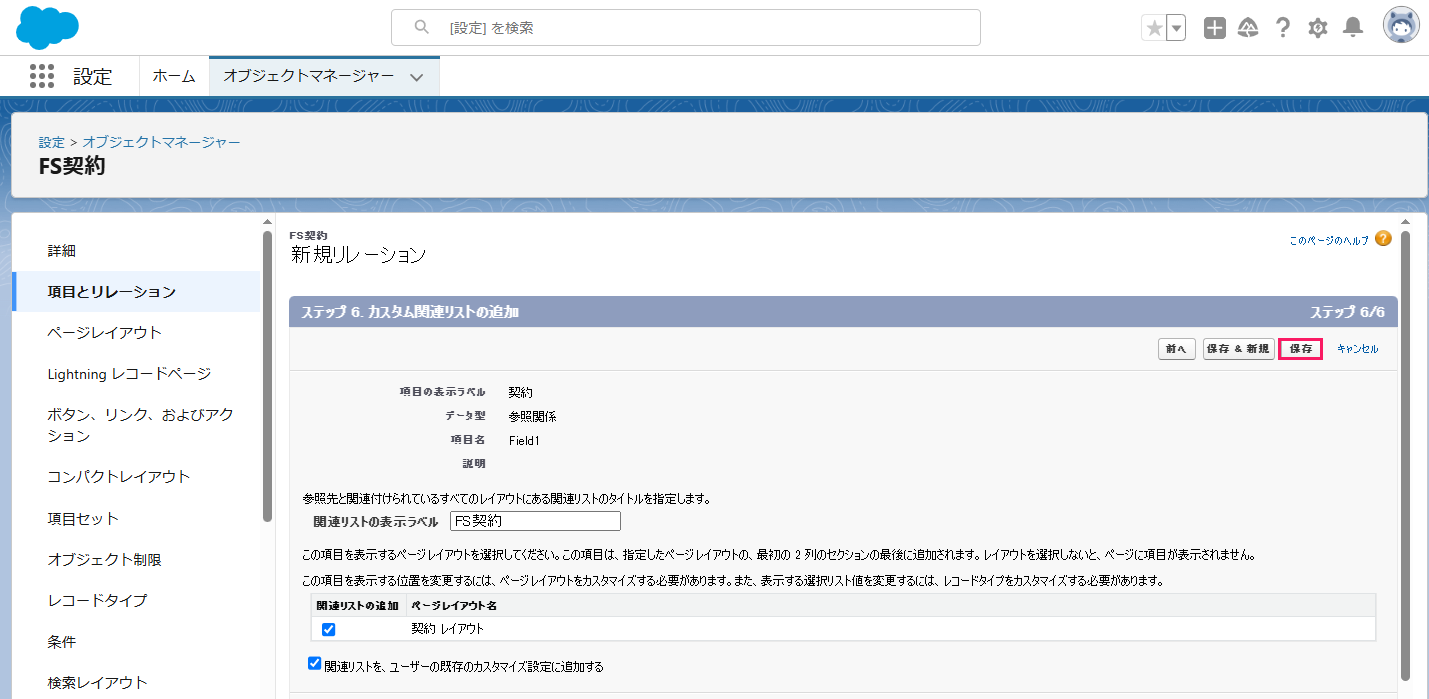This screenshot has width=1429, height=699.
Task: Click the オブジェクトマネージャー breadcrumb link
Action: click(x=162, y=142)
